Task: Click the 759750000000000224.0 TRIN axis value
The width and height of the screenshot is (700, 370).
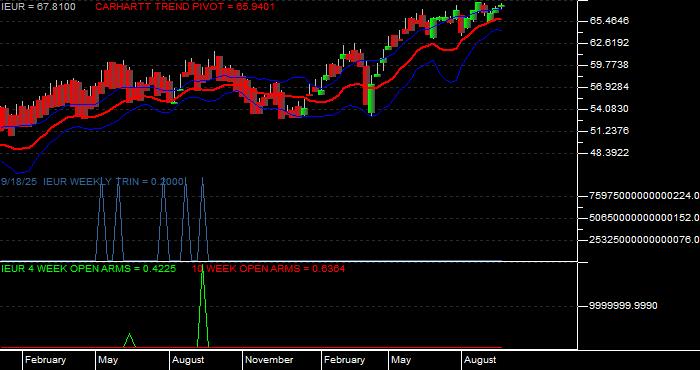Action: (644, 196)
